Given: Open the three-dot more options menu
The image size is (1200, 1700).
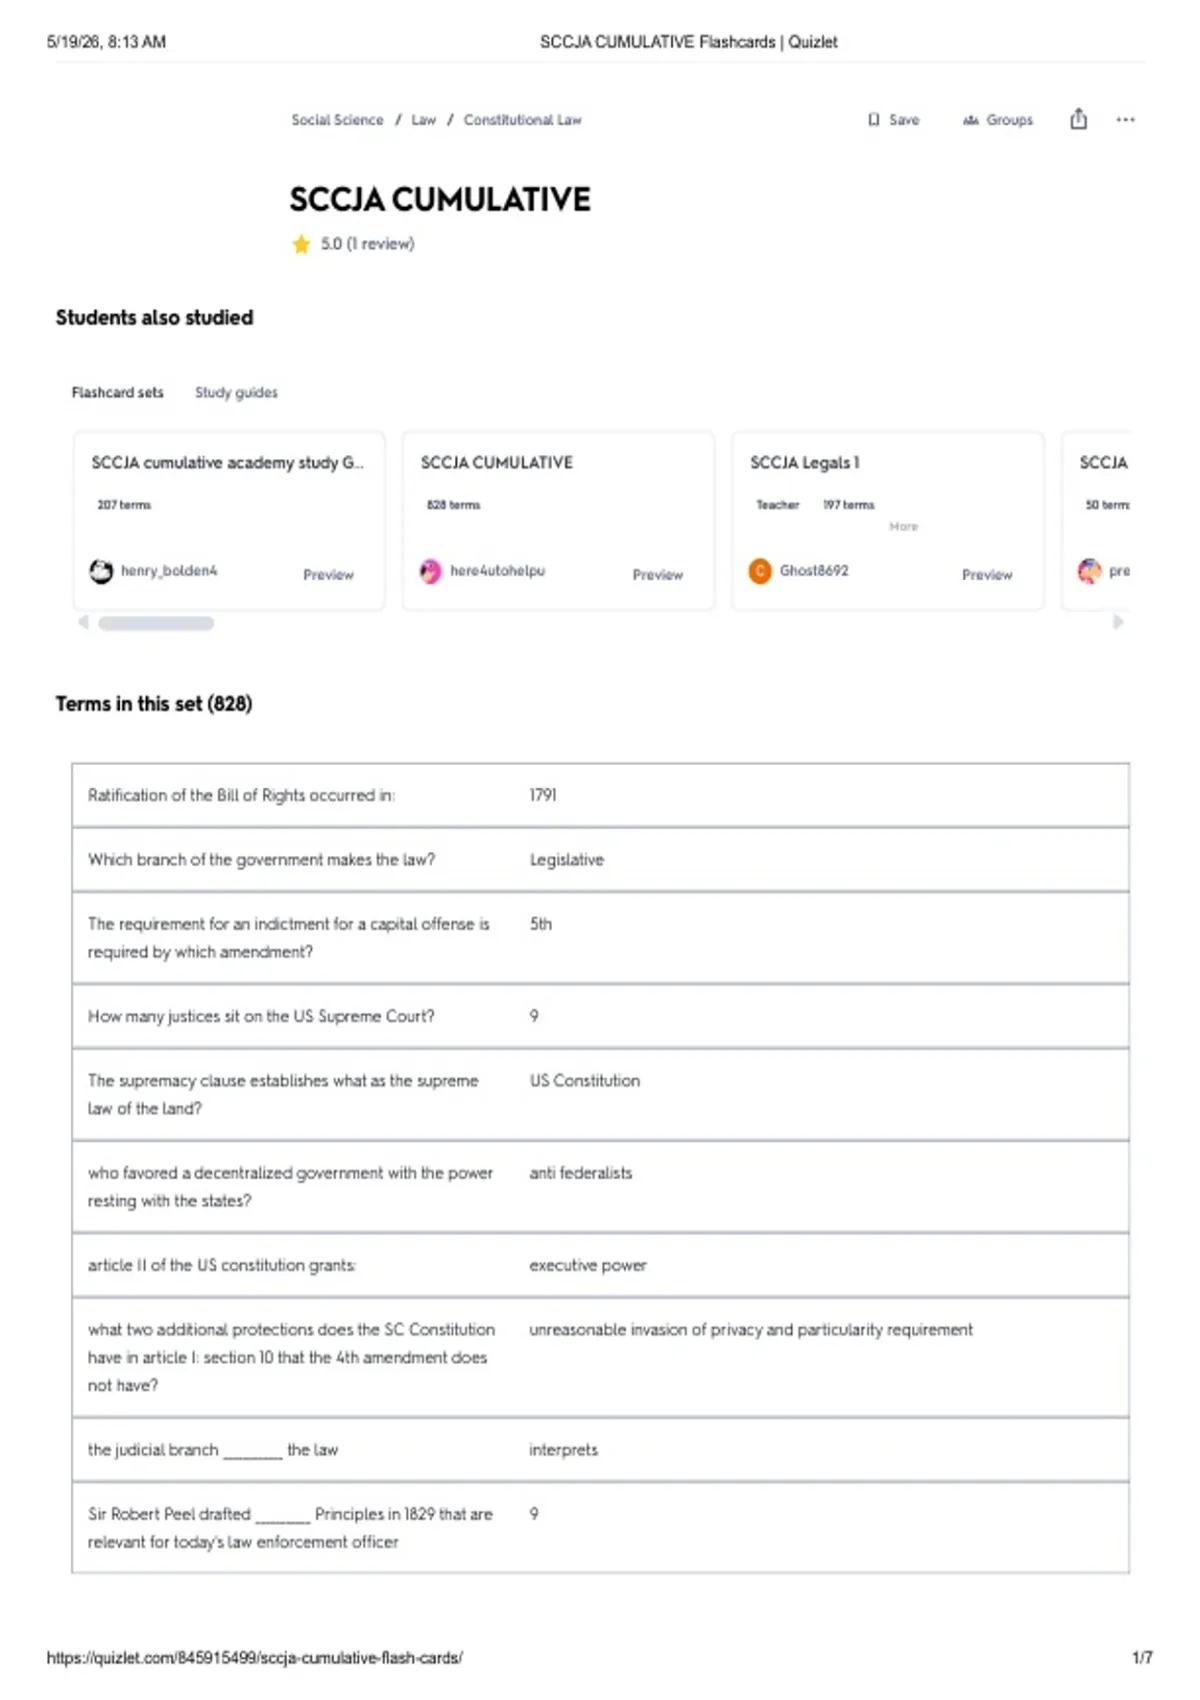Looking at the screenshot, I should [x=1125, y=120].
